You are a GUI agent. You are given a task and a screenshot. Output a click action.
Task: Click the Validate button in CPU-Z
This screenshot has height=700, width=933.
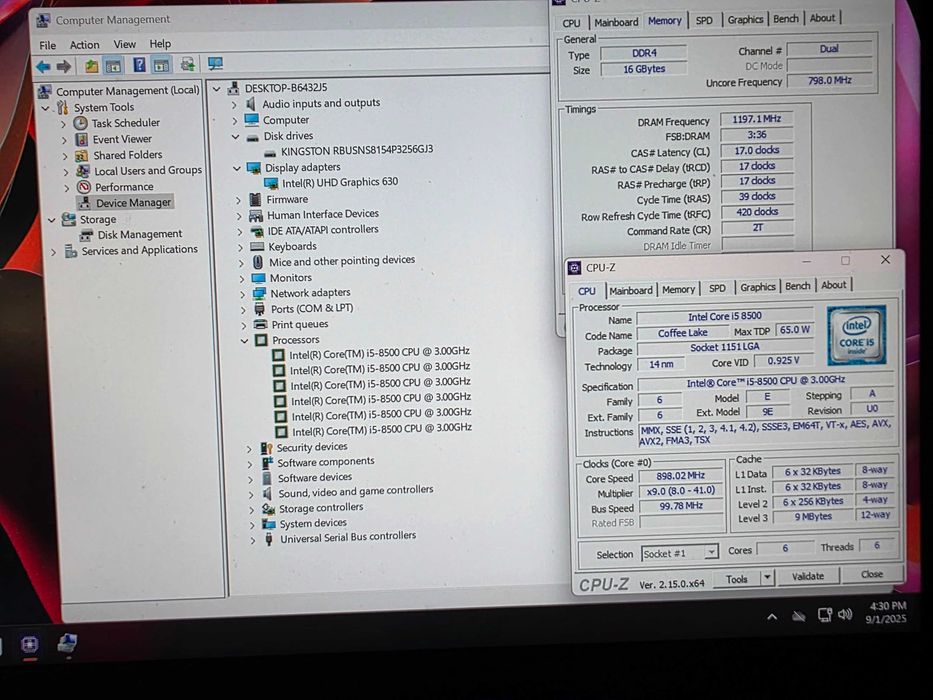tap(808, 576)
